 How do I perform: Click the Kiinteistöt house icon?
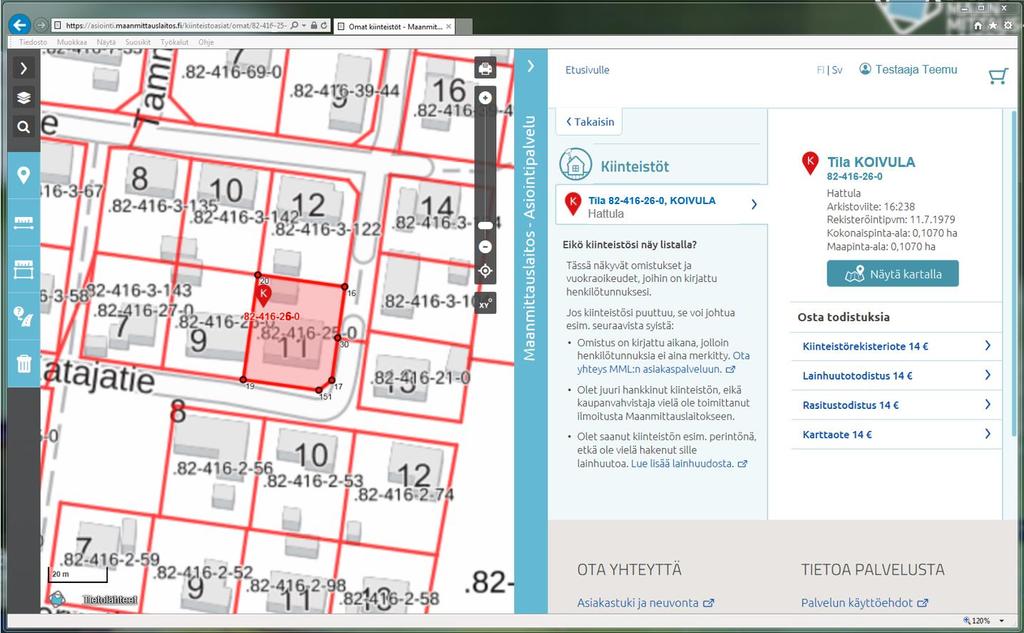point(575,165)
